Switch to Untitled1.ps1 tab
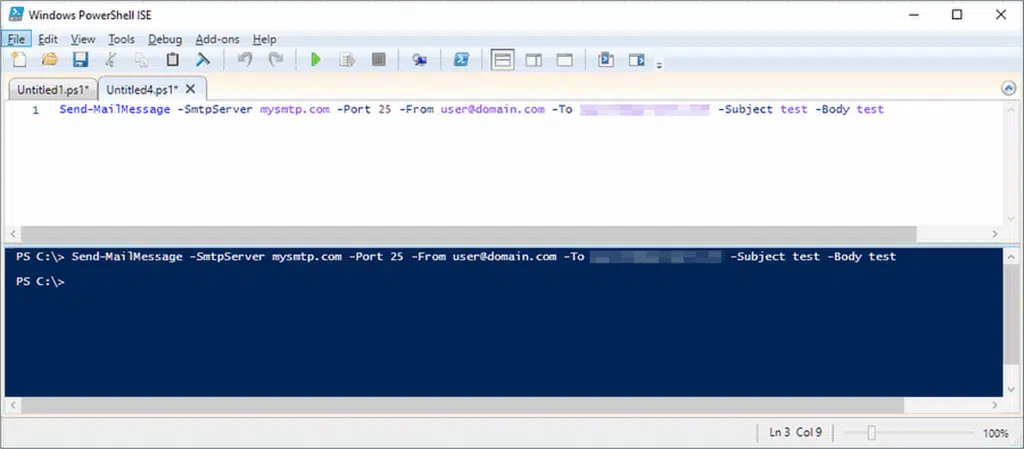Screen dimensions: 1024x449 [x=53, y=89]
